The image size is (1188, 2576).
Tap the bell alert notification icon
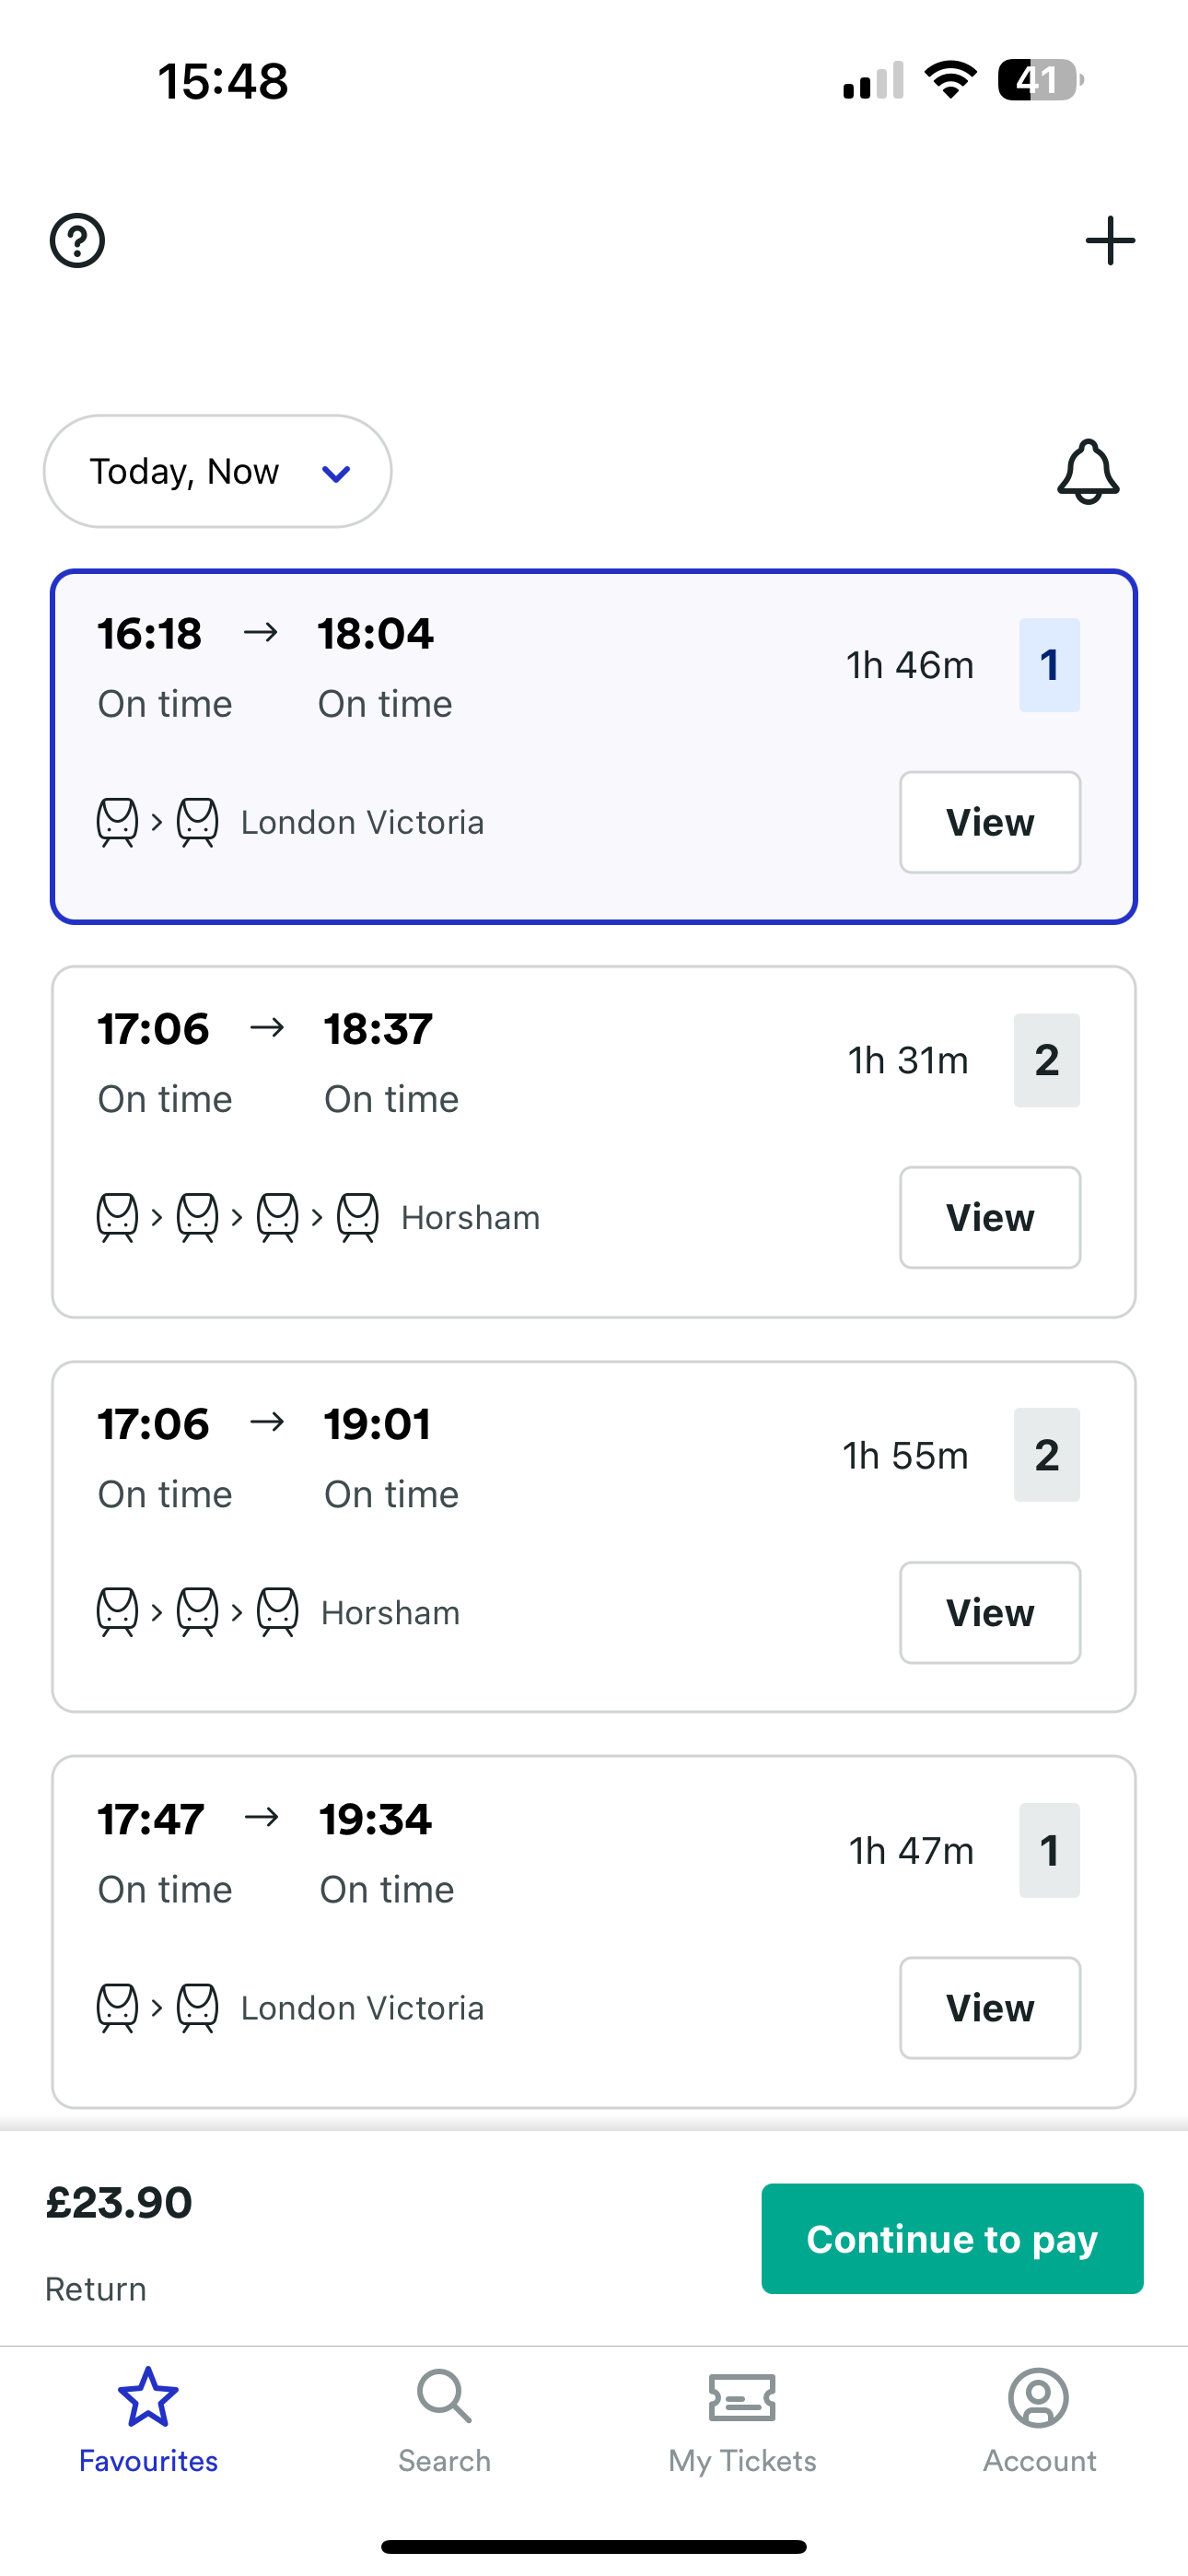1088,471
